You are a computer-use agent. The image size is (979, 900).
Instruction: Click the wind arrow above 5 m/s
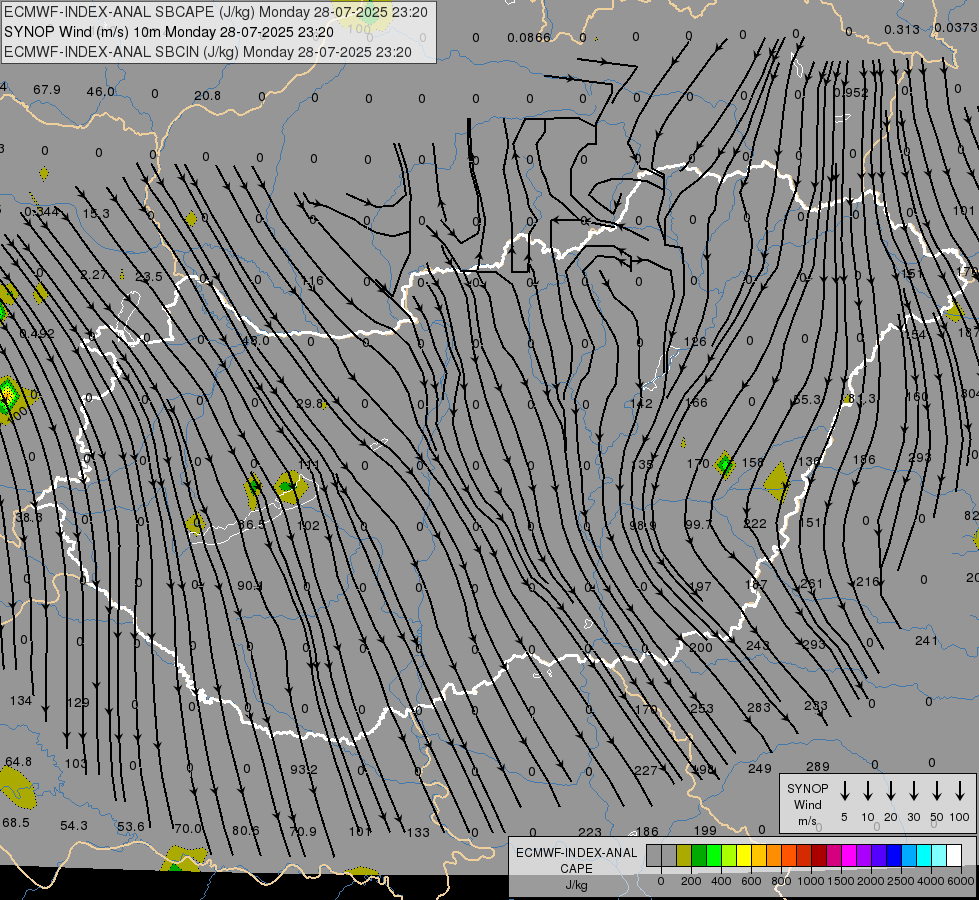pos(844,791)
